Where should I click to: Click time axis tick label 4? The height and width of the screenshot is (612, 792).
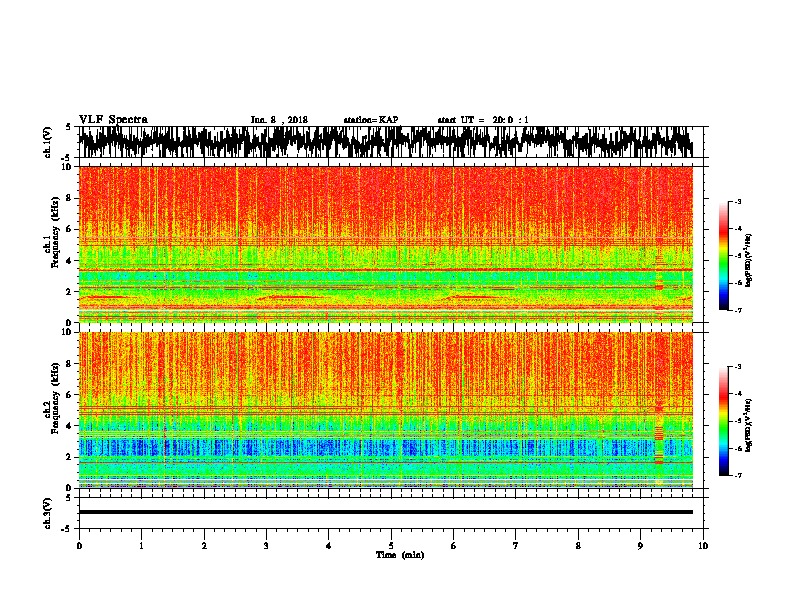click(x=329, y=546)
